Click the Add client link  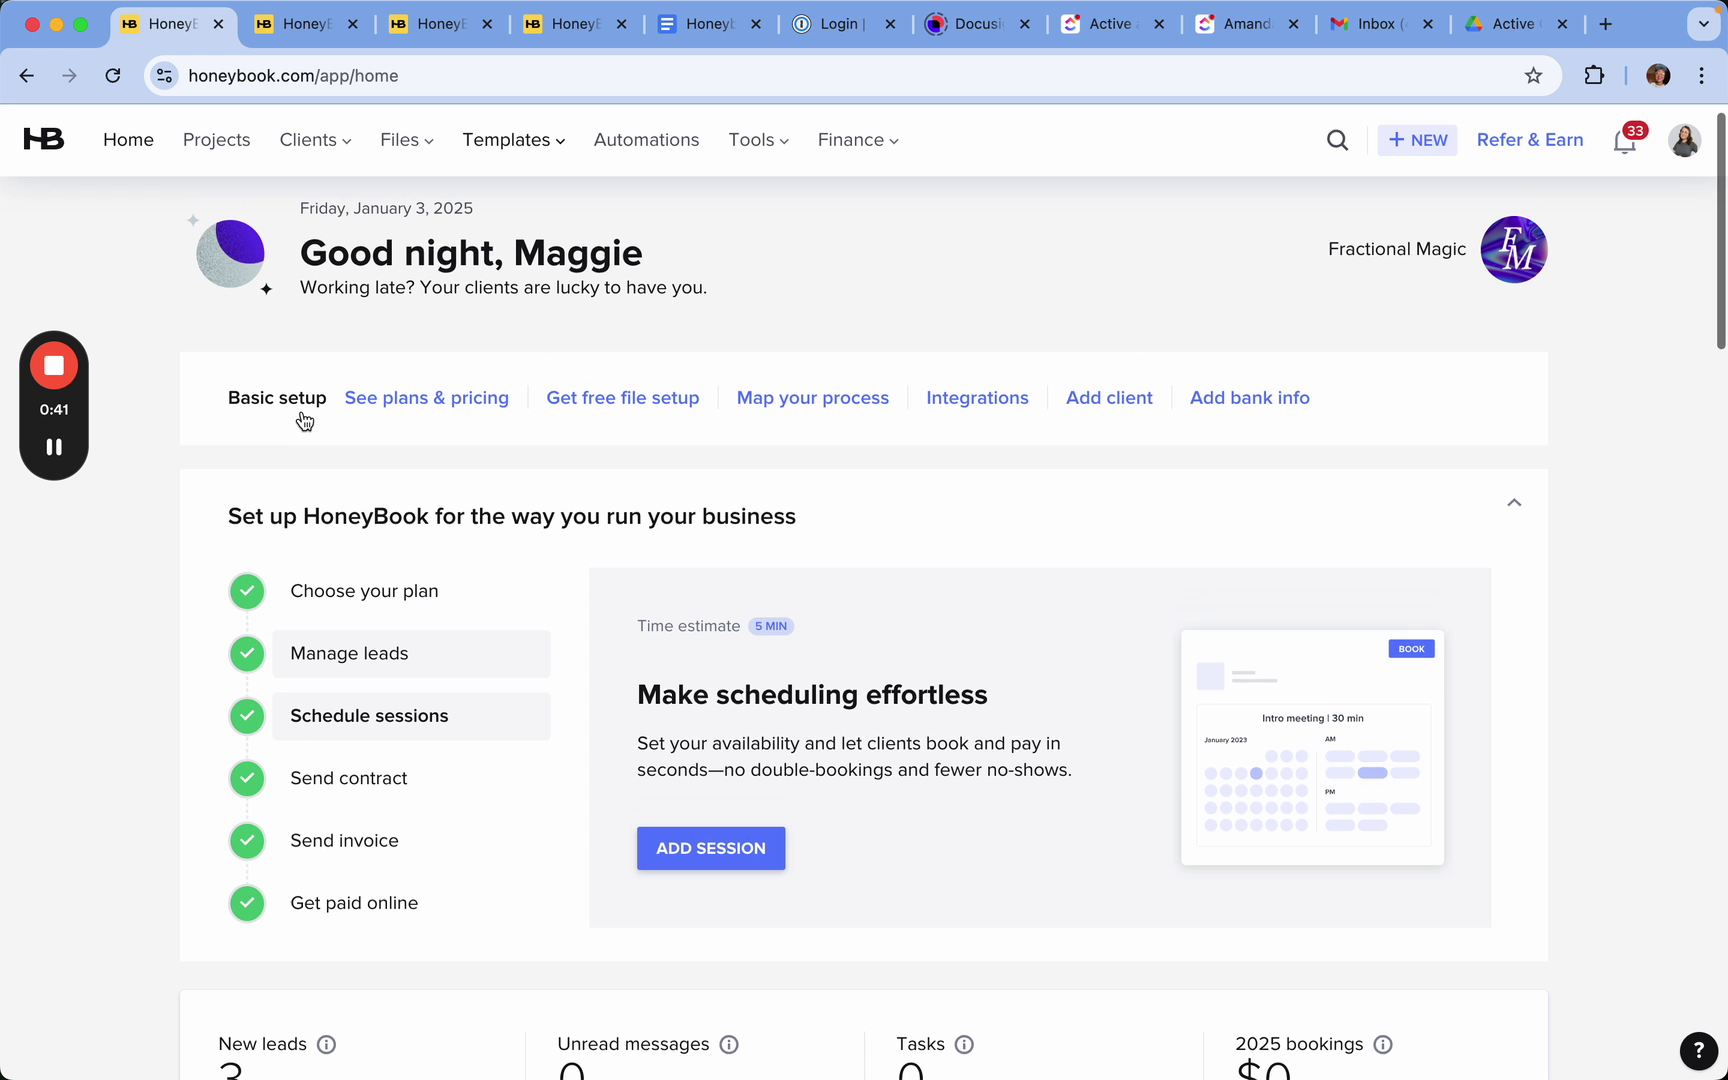coord(1109,398)
